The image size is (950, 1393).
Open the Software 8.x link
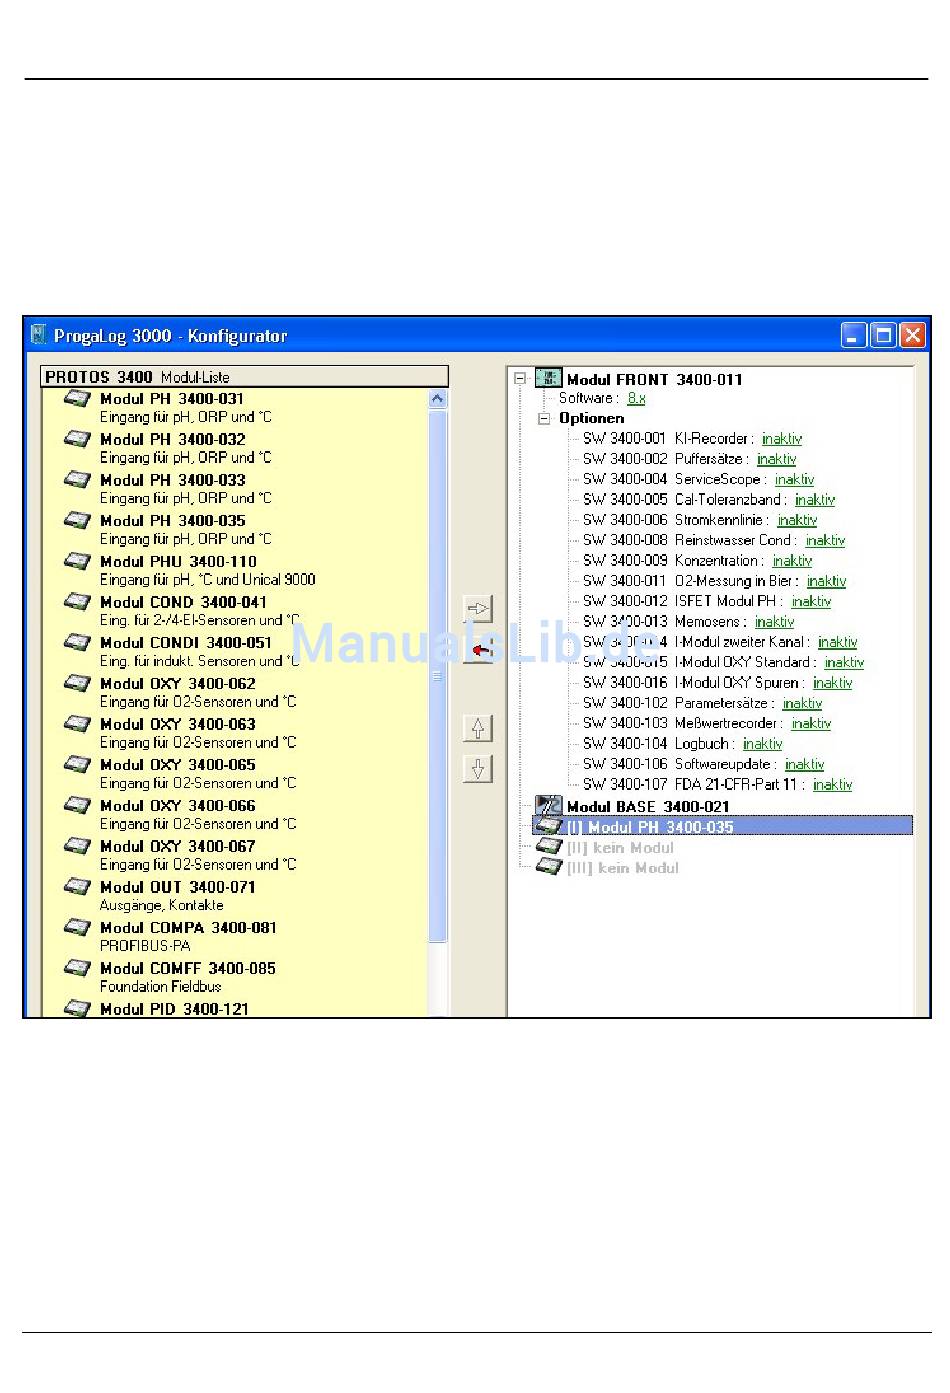[636, 398]
